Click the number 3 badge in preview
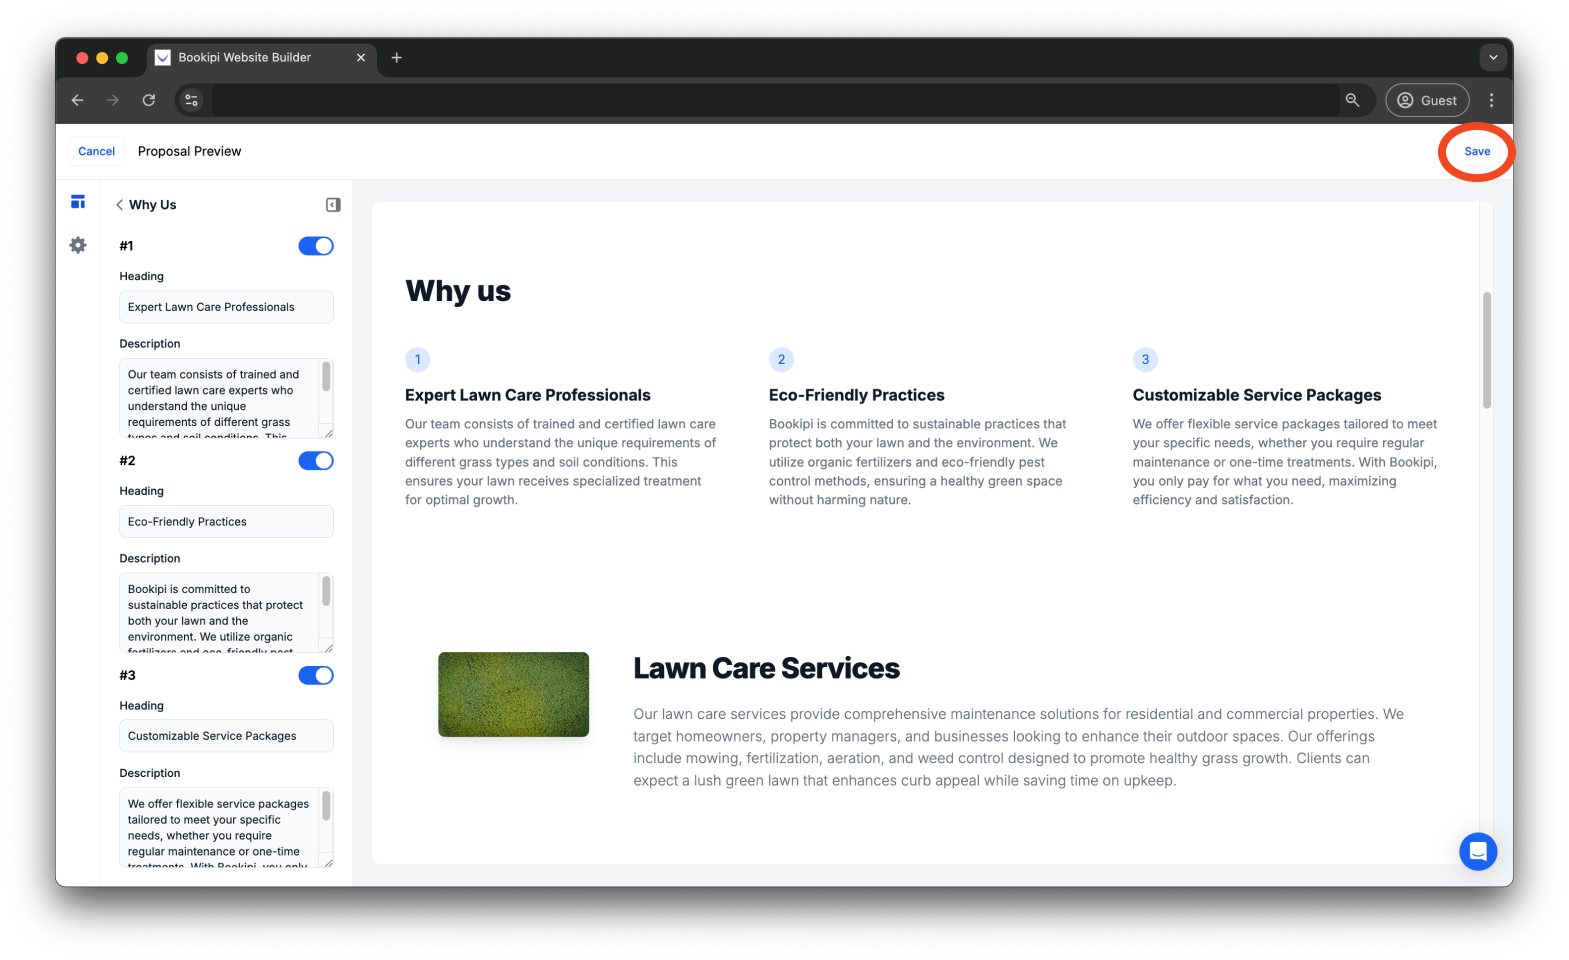This screenshot has width=1569, height=960. (1146, 360)
